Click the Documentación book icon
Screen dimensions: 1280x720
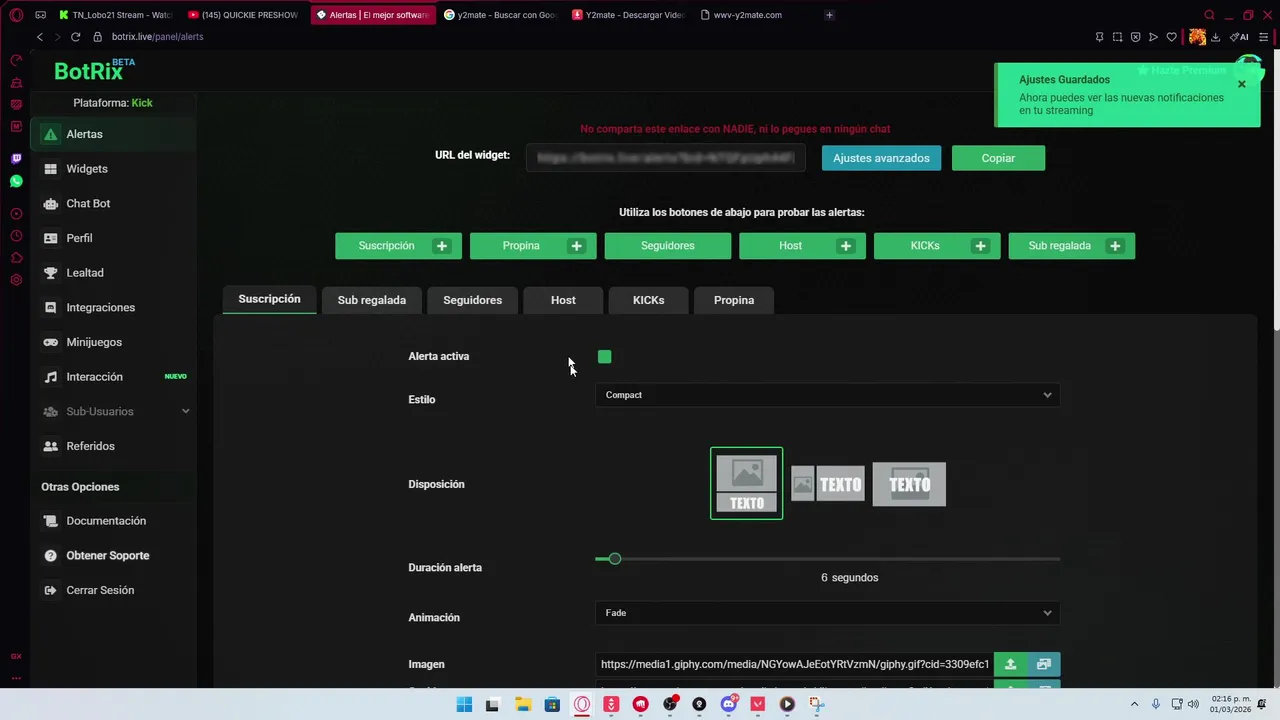[50, 521]
